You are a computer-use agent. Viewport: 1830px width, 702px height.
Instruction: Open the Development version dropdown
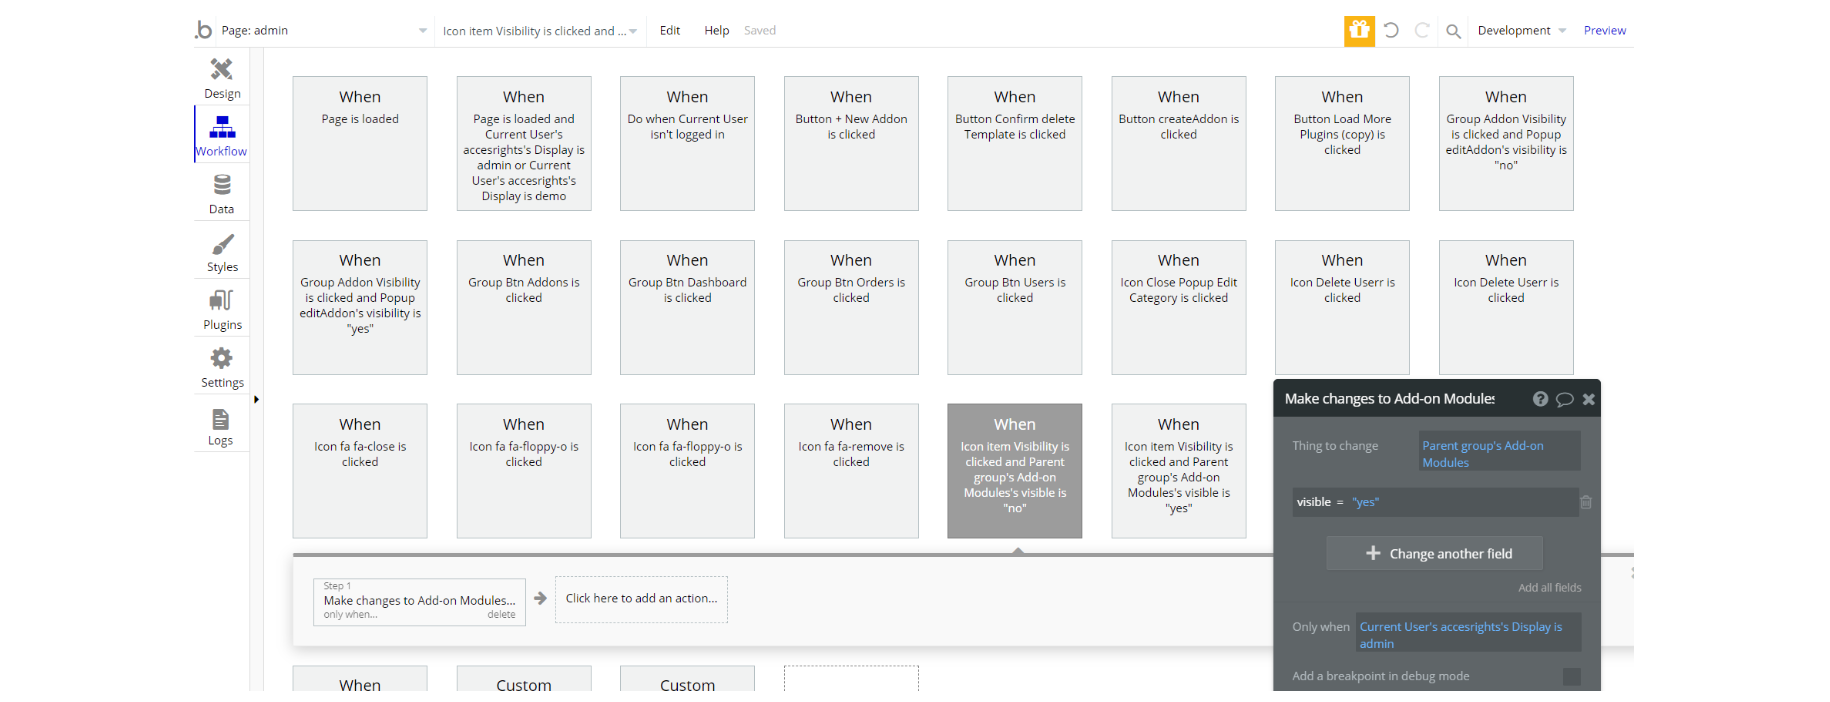pos(1521,31)
